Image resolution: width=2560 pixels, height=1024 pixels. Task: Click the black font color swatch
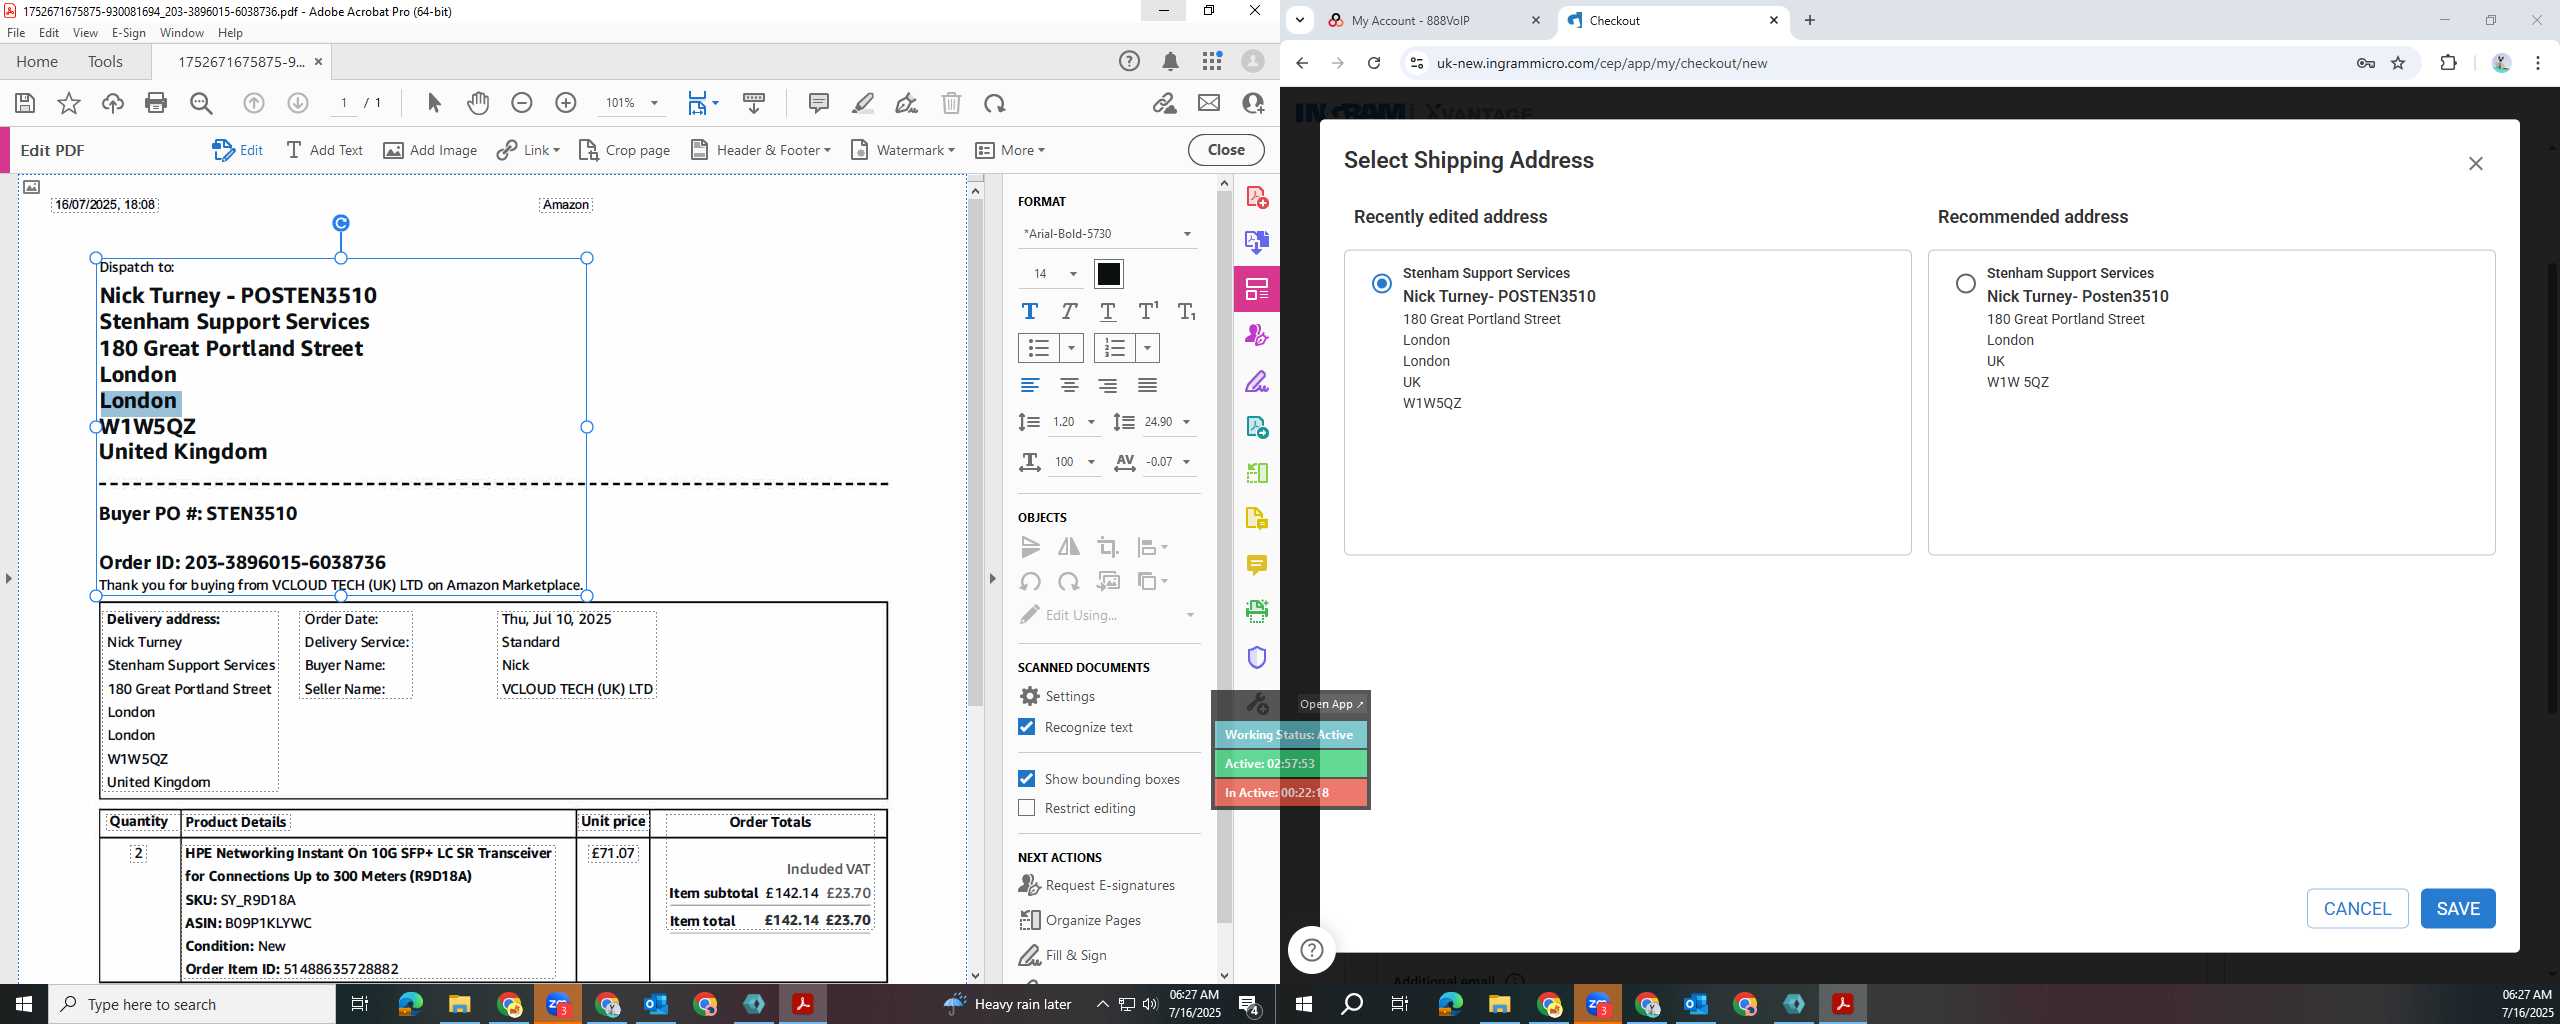1109,274
